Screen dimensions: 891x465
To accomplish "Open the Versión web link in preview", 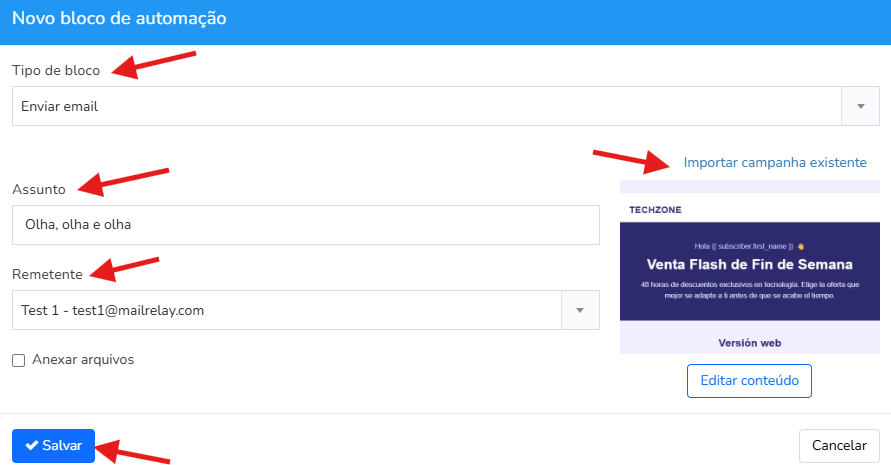I will (x=750, y=343).
